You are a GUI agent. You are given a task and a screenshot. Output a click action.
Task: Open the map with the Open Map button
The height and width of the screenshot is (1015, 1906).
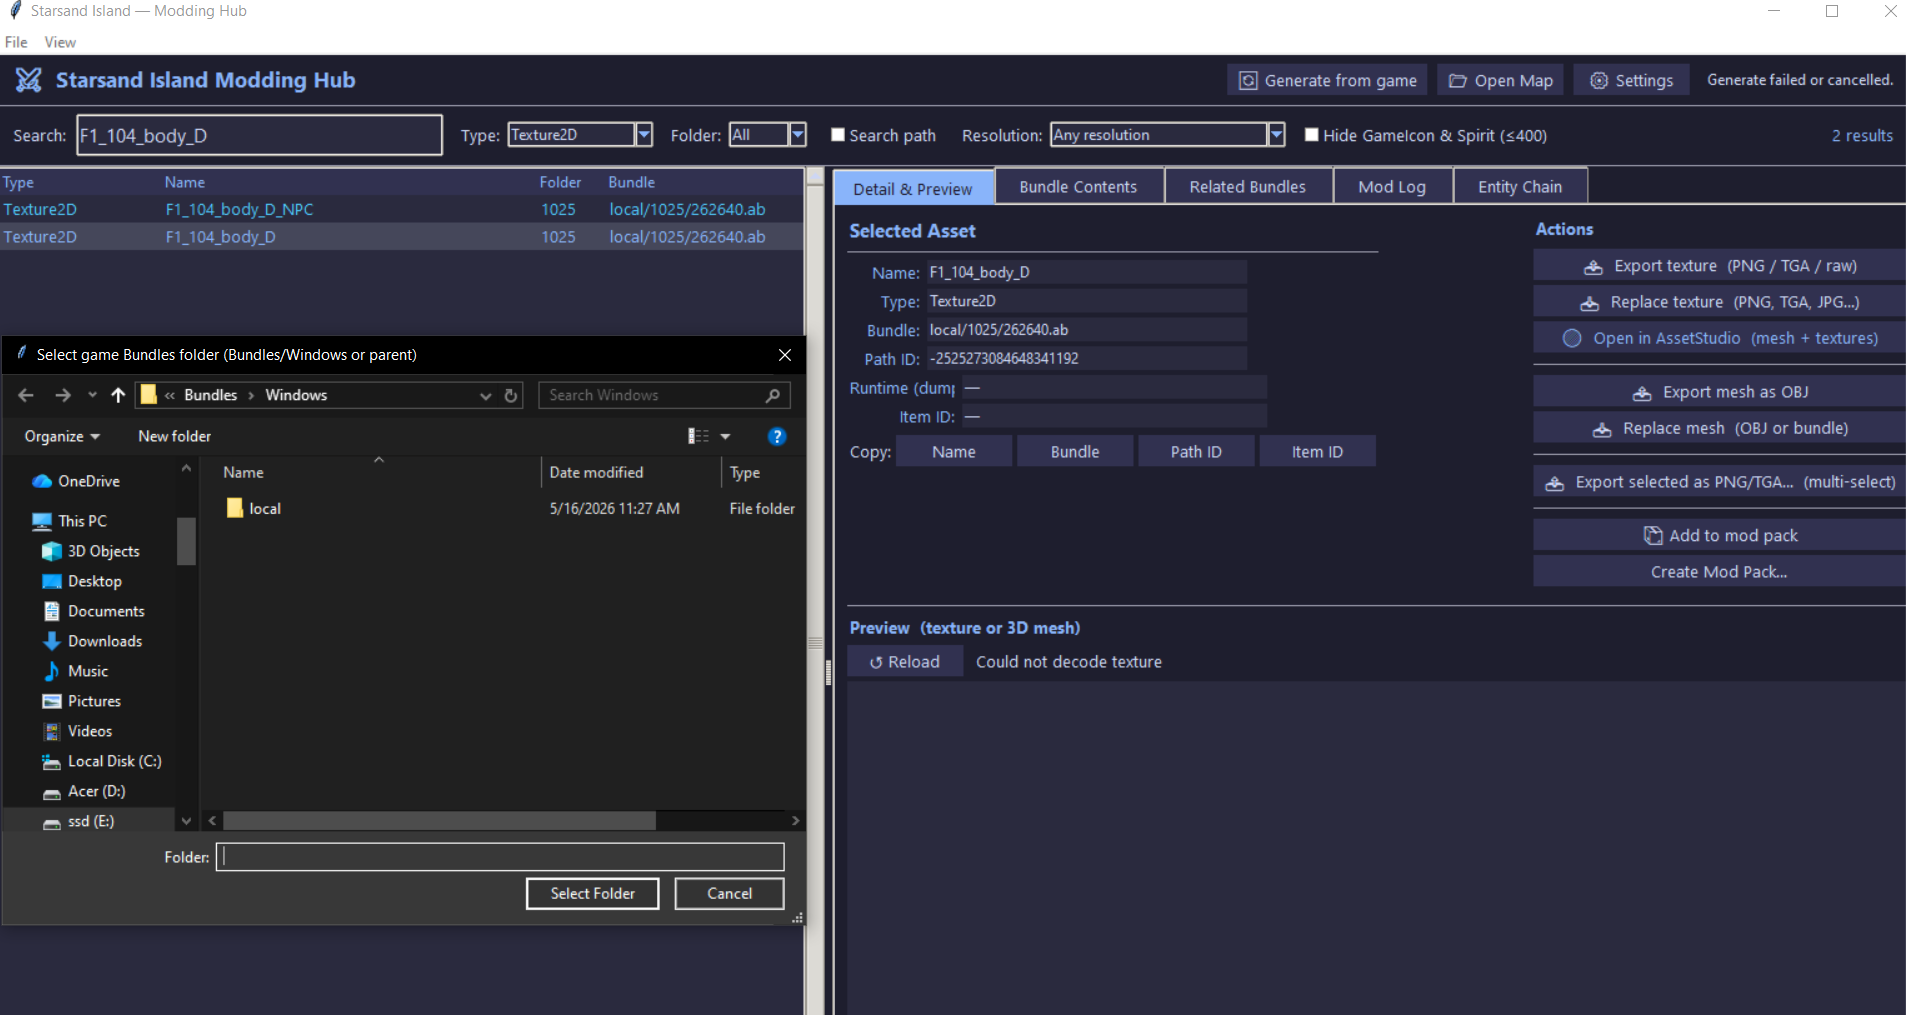1501,81
